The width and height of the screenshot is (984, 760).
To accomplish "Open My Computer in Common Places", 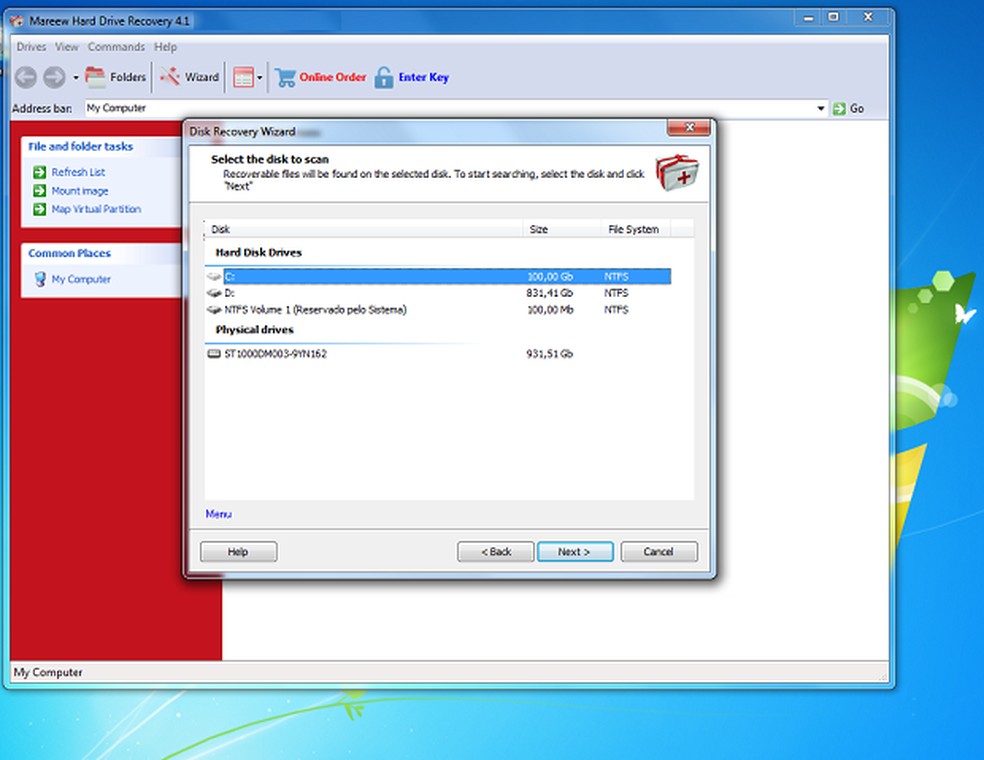I will tap(81, 279).
